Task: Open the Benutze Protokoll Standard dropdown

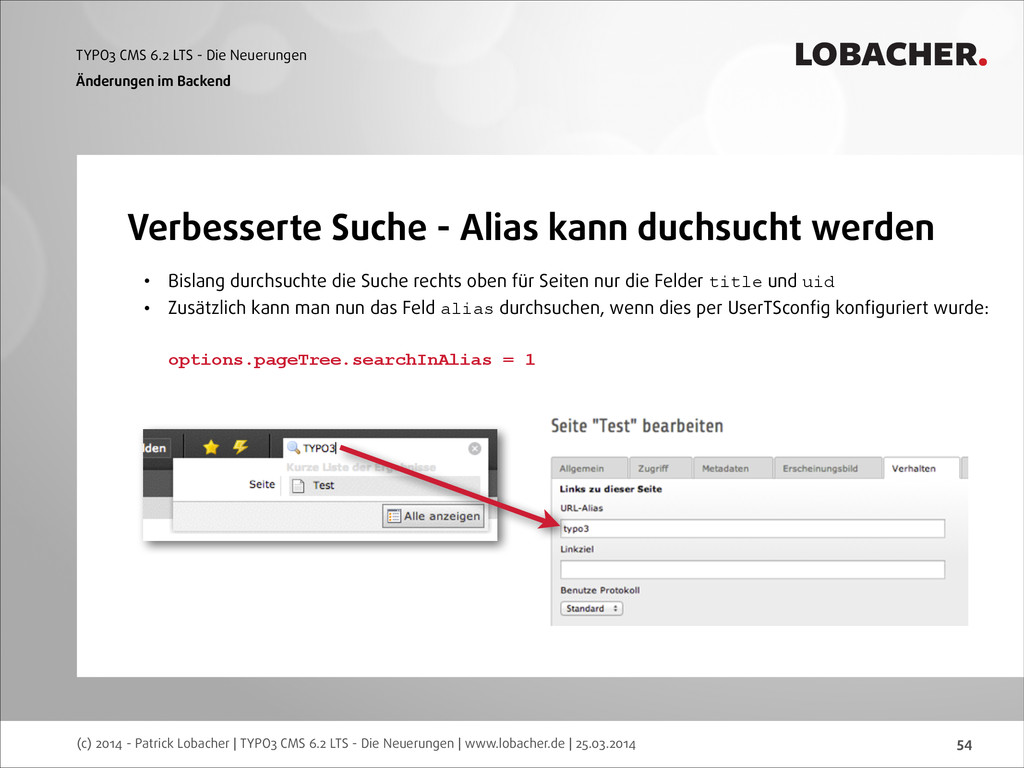Action: coord(592,608)
